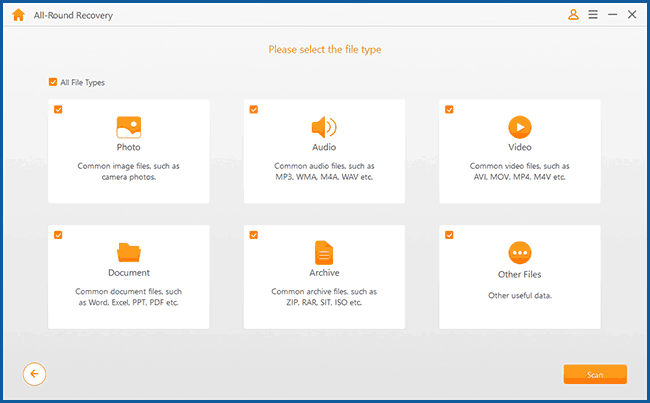Toggle the Archive card checkbox
The height and width of the screenshot is (403, 650).
(x=254, y=235)
